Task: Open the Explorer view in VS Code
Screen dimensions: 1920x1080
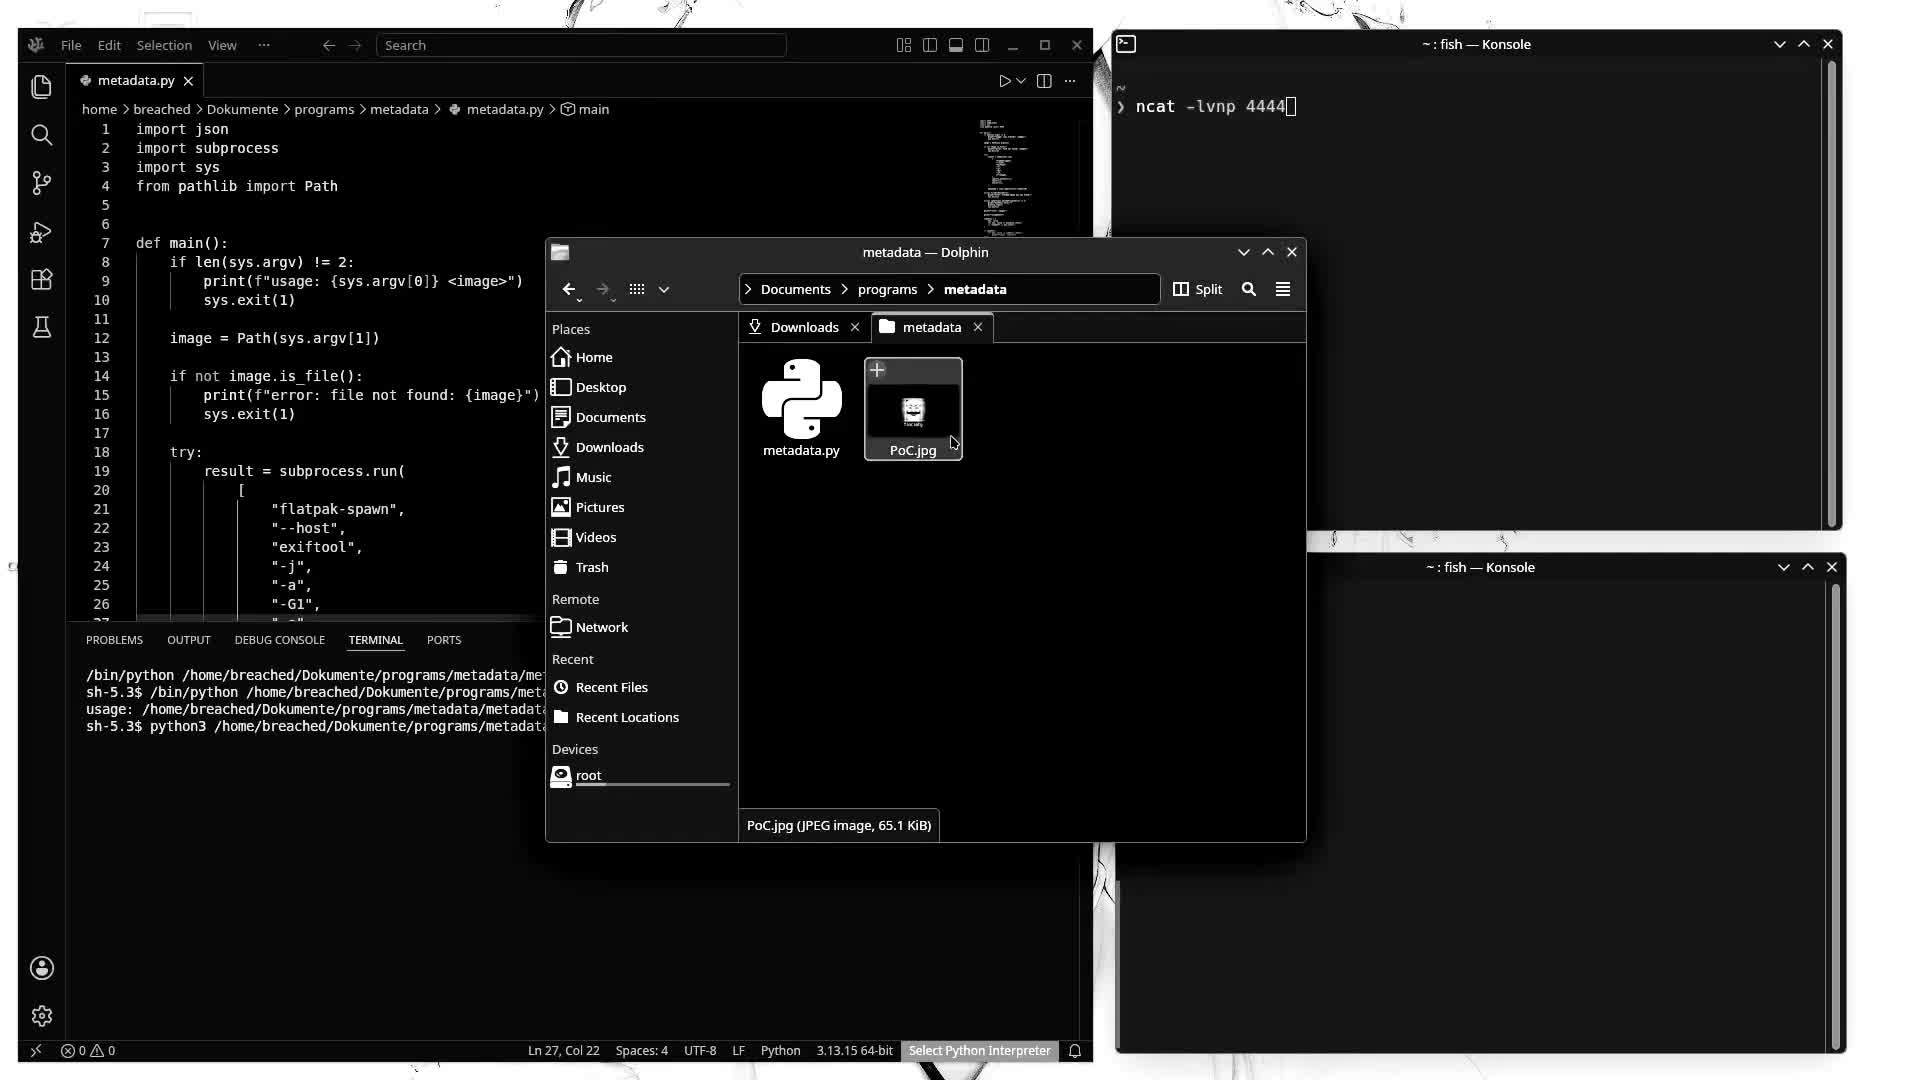Action: coord(41,87)
